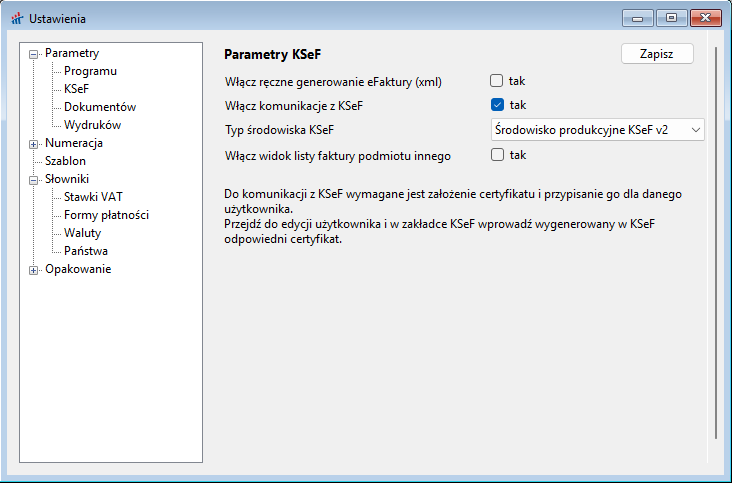Collapse the Parametry tree node
Screen dimensions: 732x483
point(34,54)
